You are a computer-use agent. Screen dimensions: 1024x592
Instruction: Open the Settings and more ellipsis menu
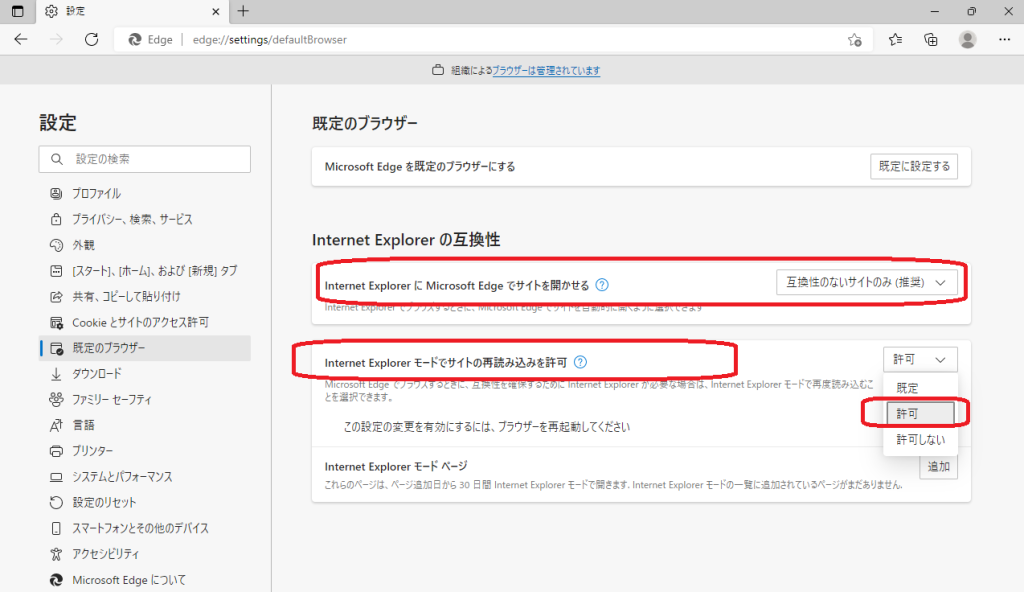pos(1004,40)
